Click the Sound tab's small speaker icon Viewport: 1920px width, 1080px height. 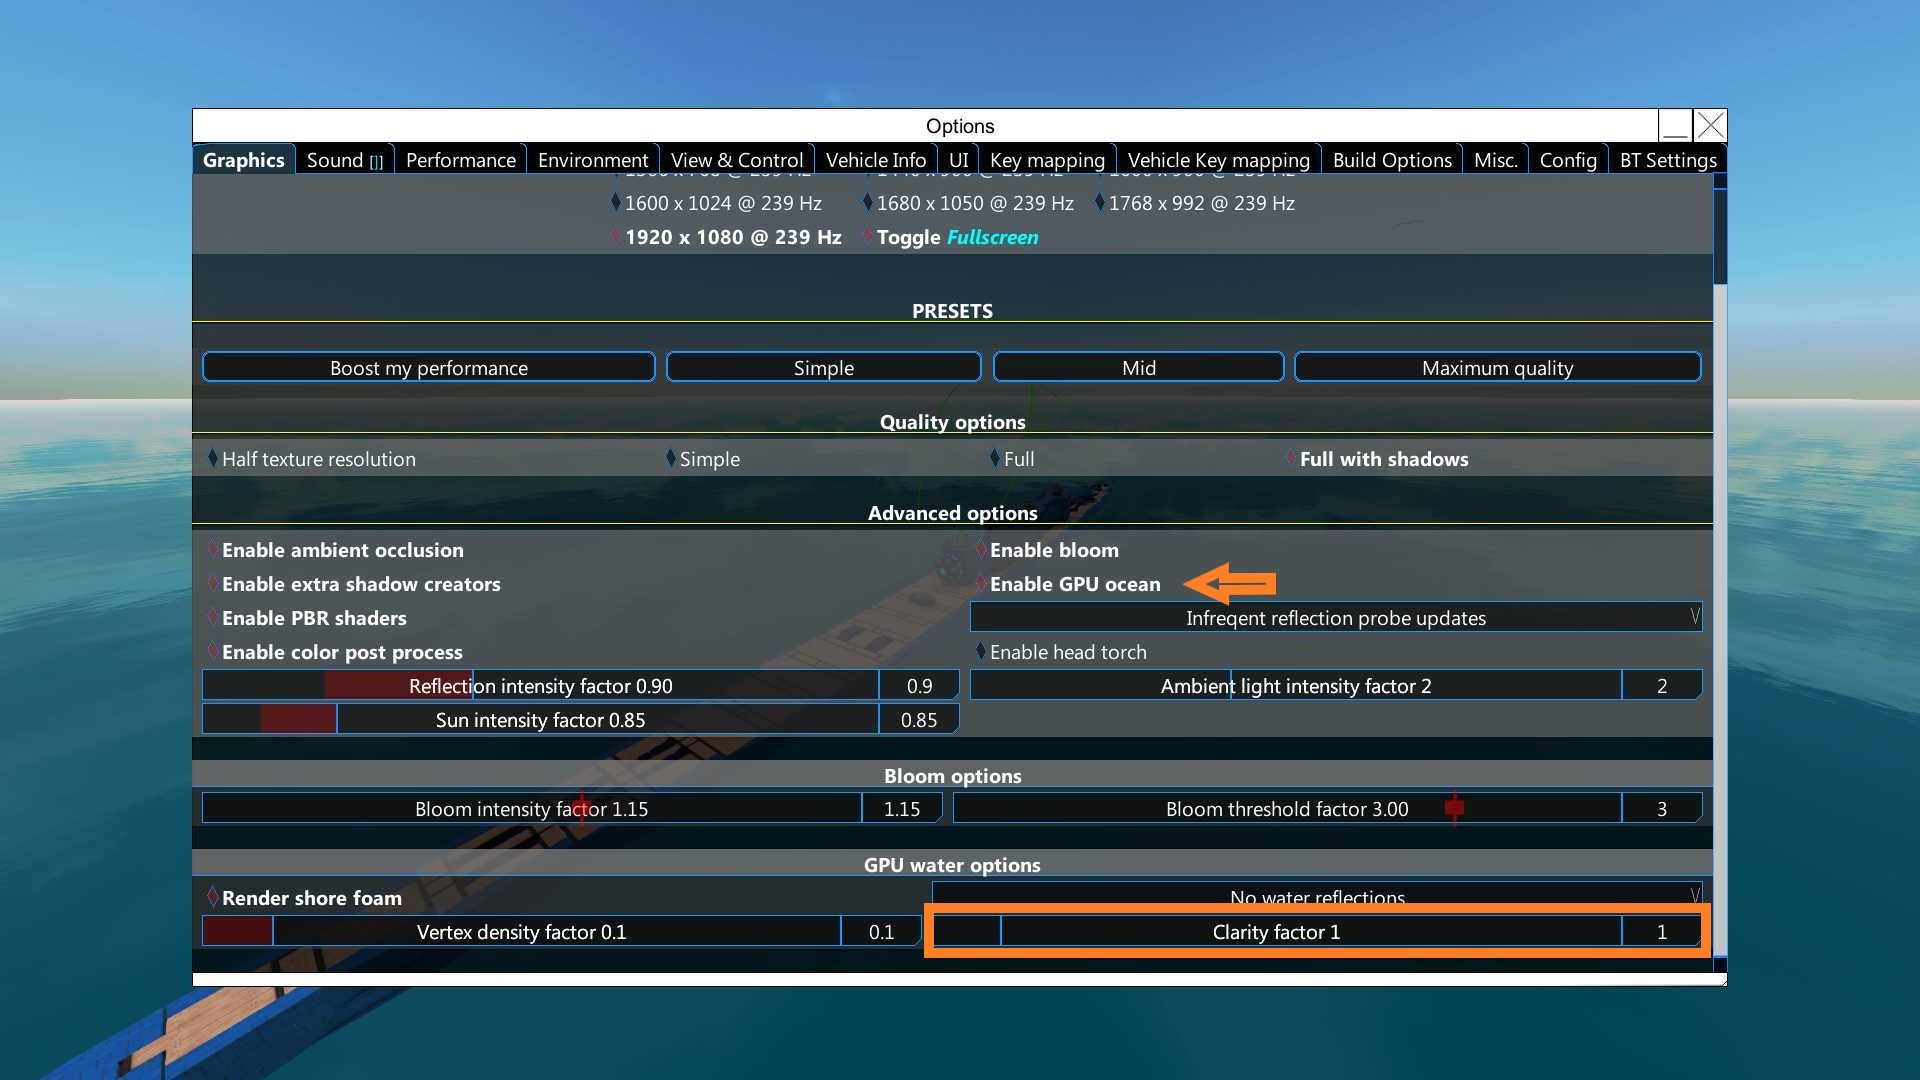click(x=376, y=162)
